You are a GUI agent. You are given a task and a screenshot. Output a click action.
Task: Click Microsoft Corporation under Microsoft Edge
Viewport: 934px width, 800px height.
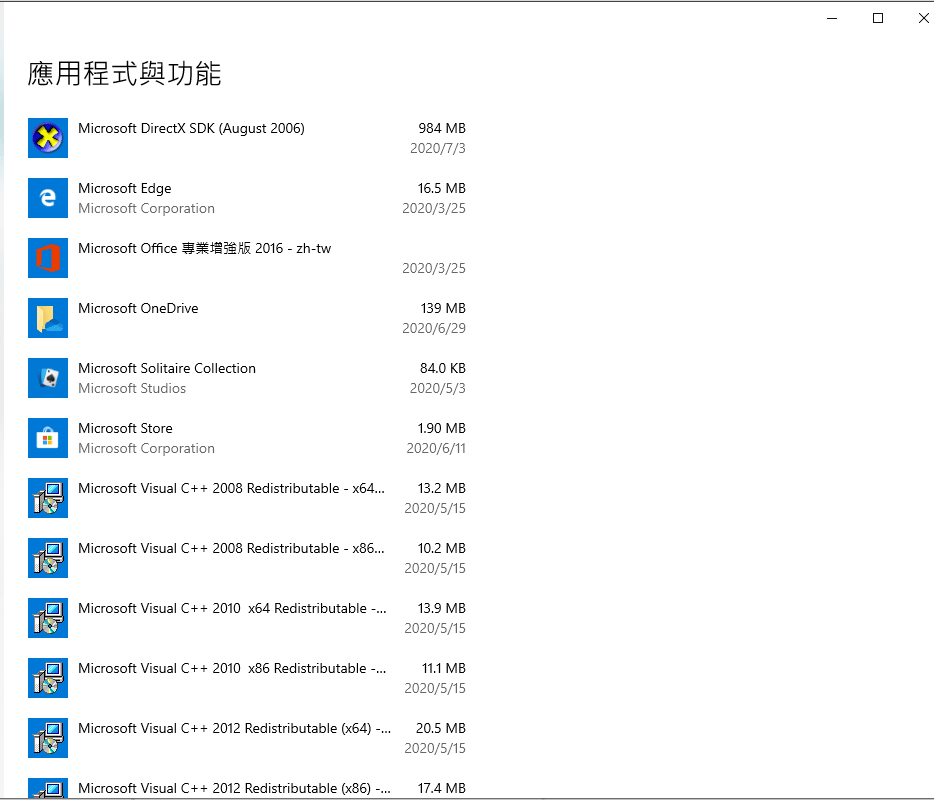pos(147,208)
